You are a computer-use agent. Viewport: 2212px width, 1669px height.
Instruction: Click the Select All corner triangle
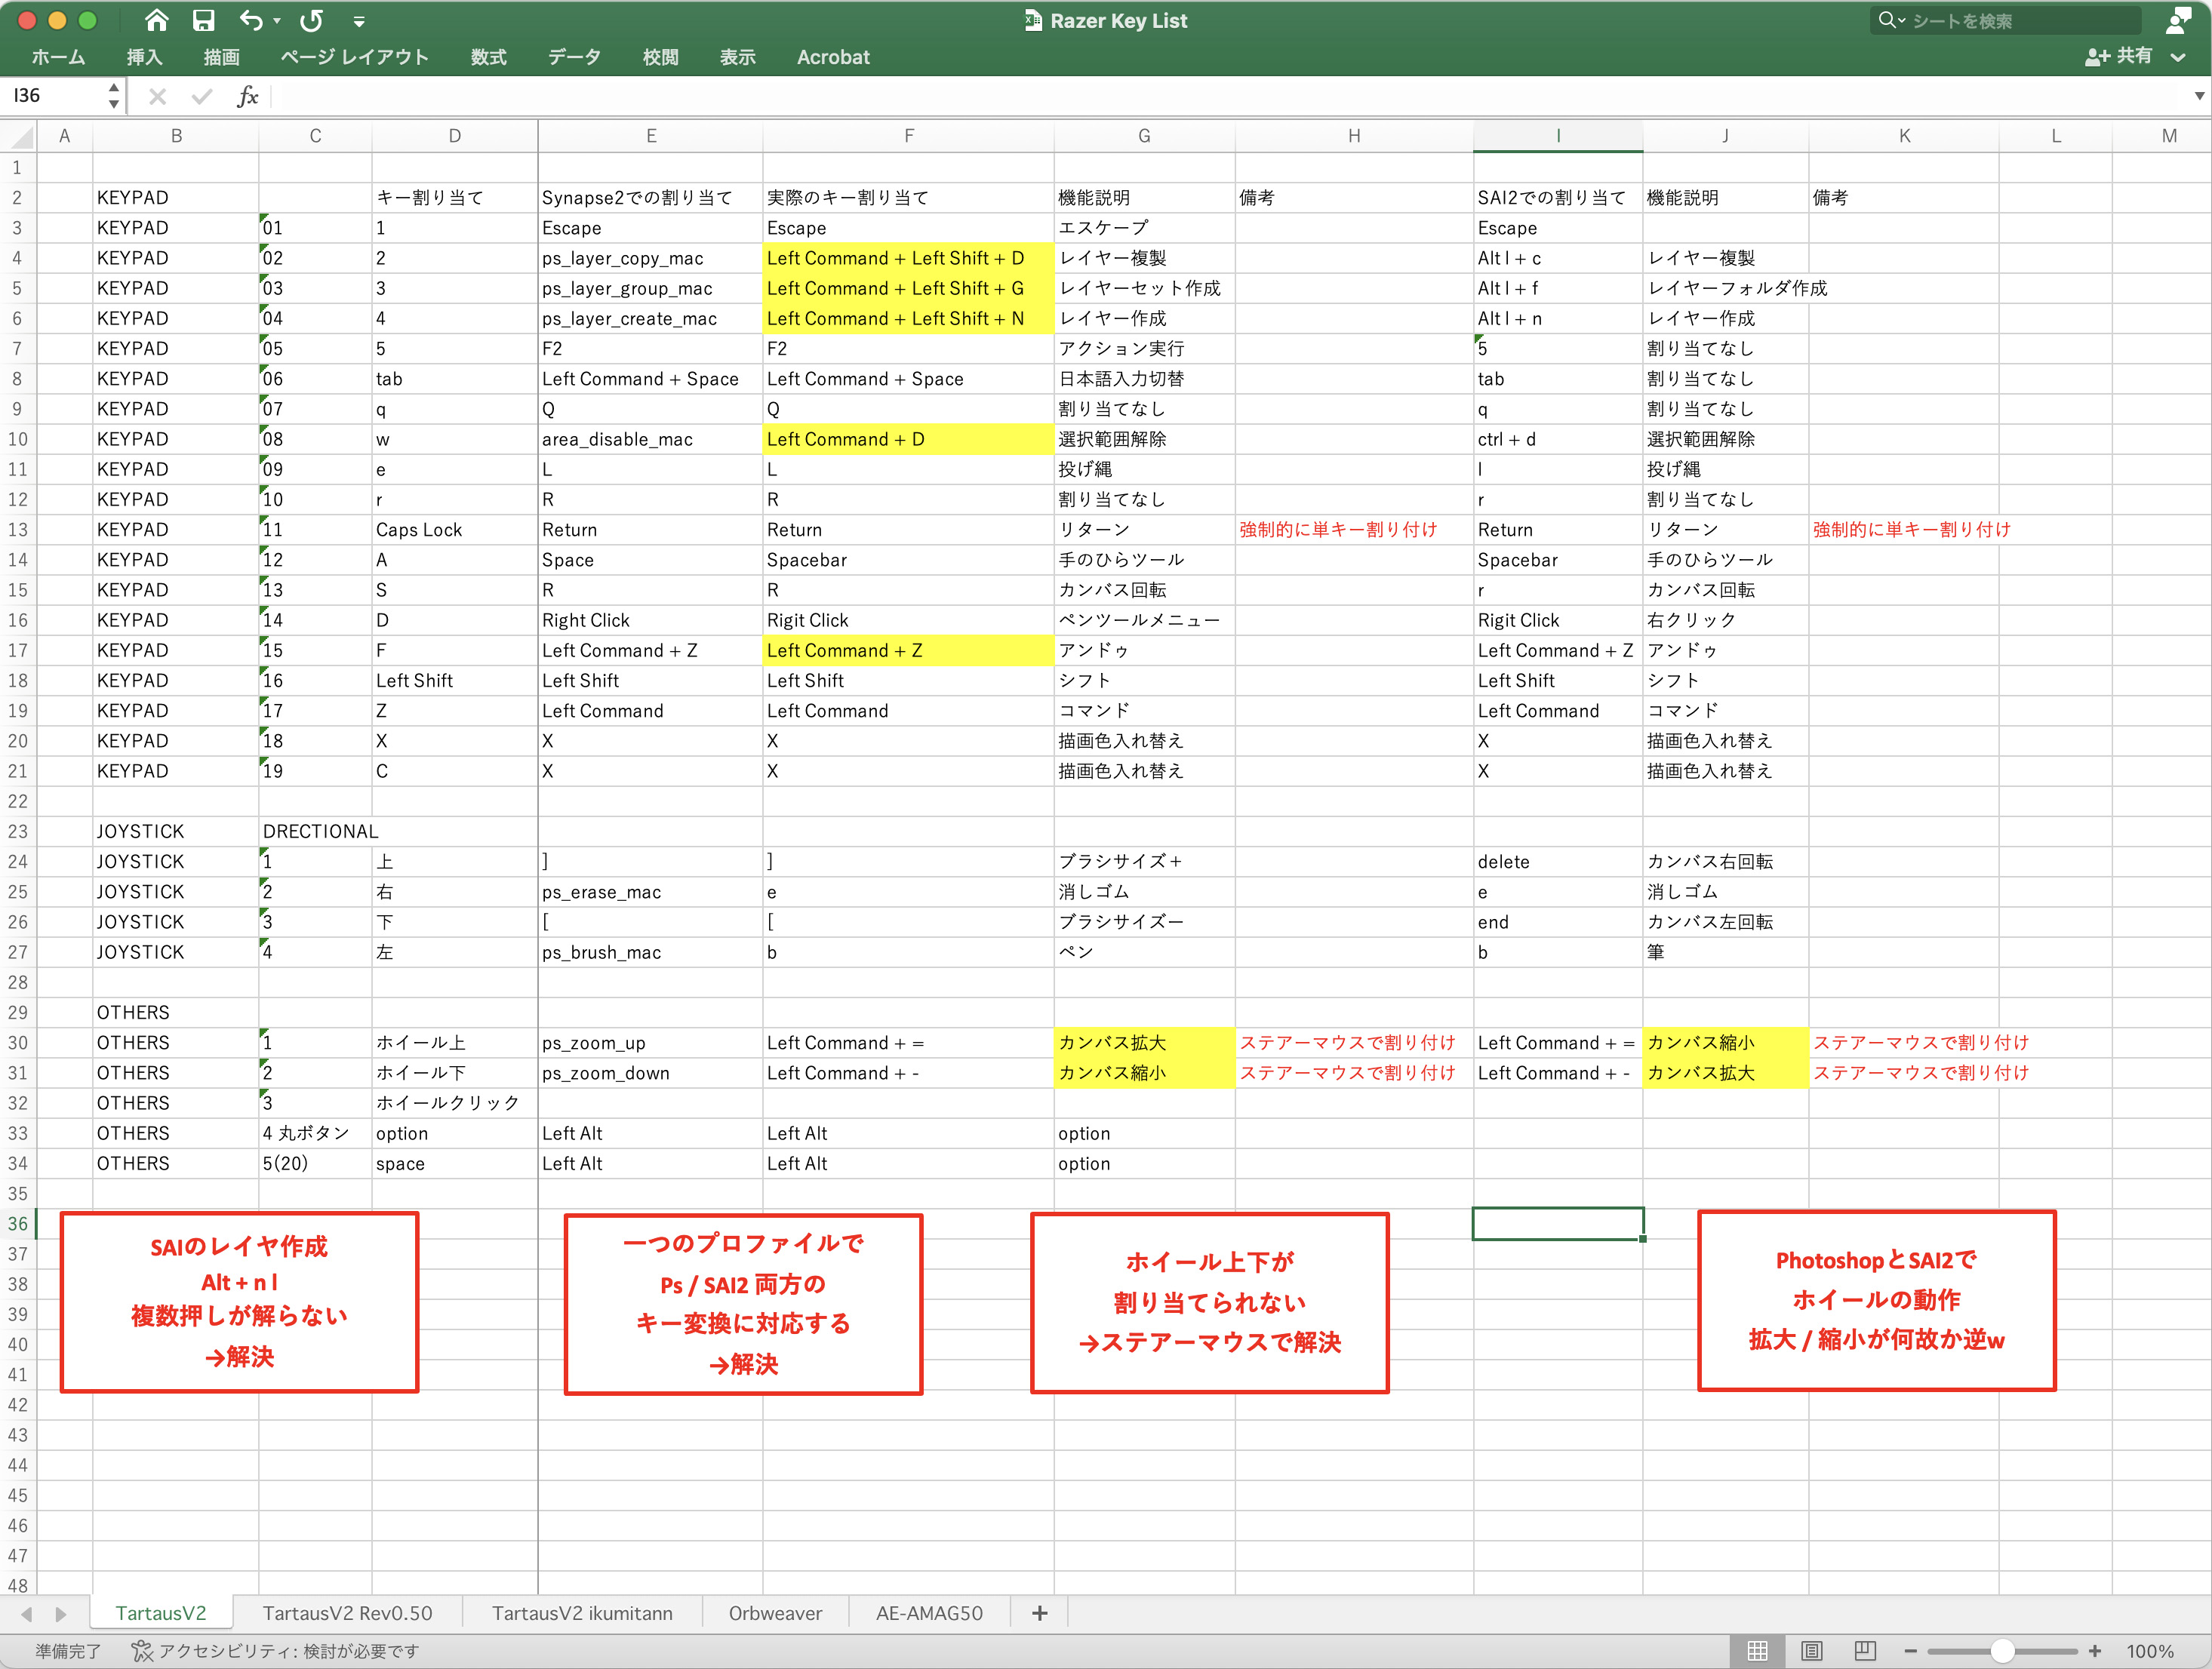[19, 136]
